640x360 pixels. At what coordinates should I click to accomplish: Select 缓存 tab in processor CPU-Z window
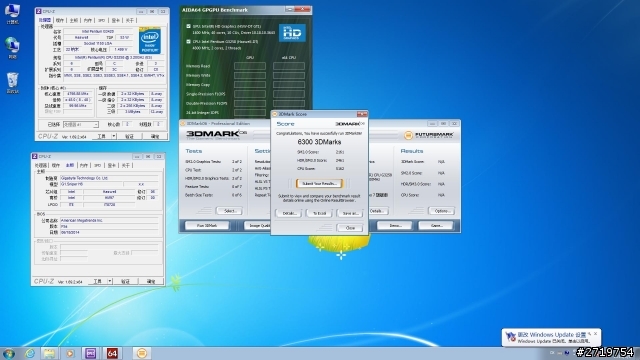tap(60, 20)
